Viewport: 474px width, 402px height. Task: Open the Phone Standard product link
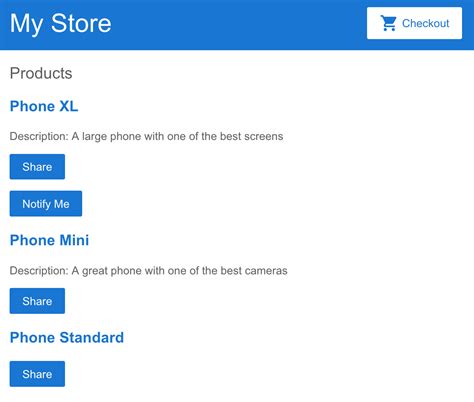pyautogui.click(x=67, y=337)
